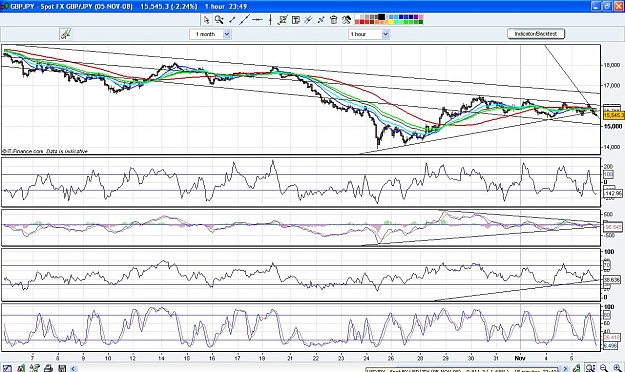Pick the yellow color swatch

[391, 22]
